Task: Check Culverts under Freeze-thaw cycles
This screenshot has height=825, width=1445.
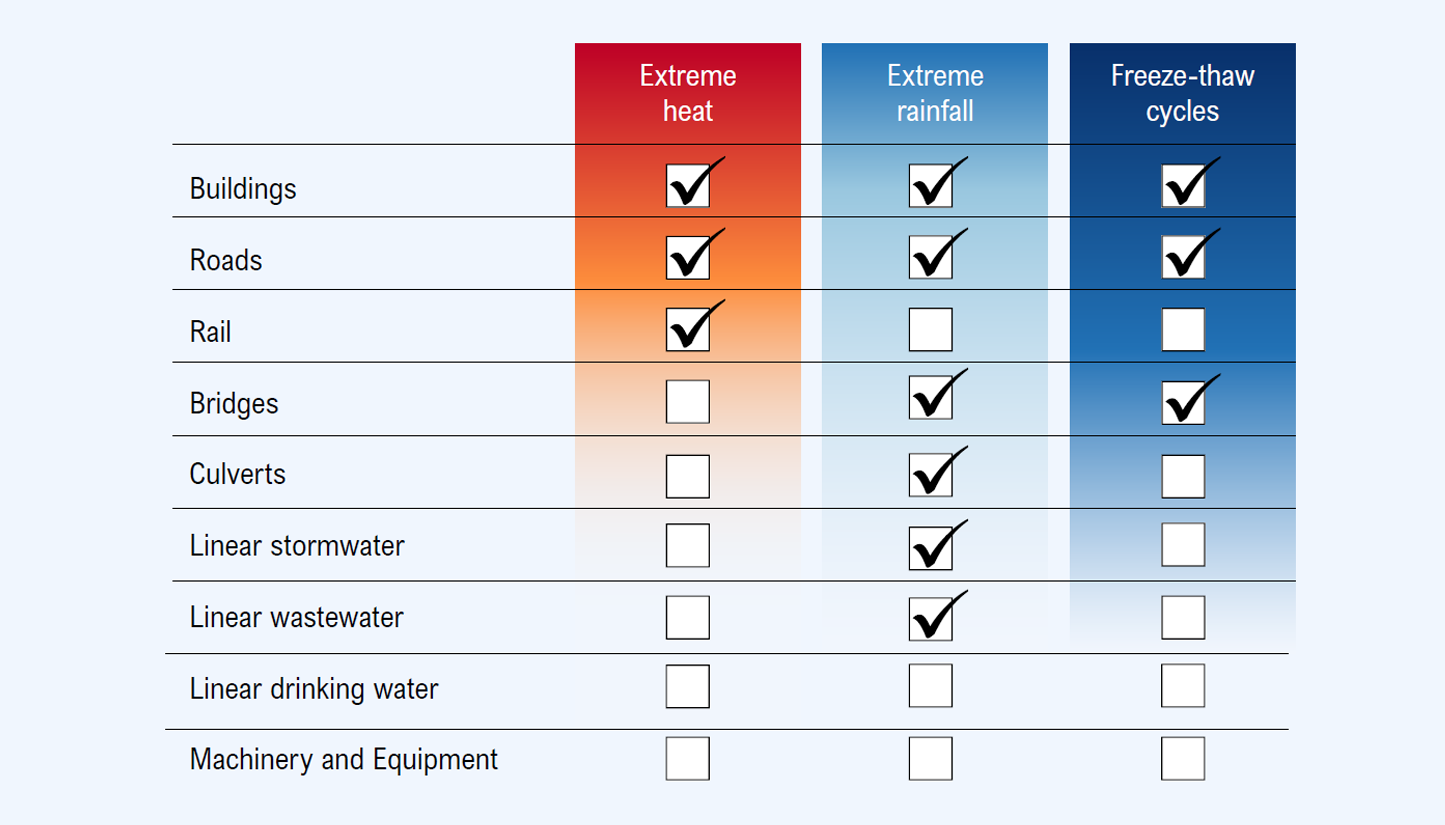Action: [x=1183, y=476]
